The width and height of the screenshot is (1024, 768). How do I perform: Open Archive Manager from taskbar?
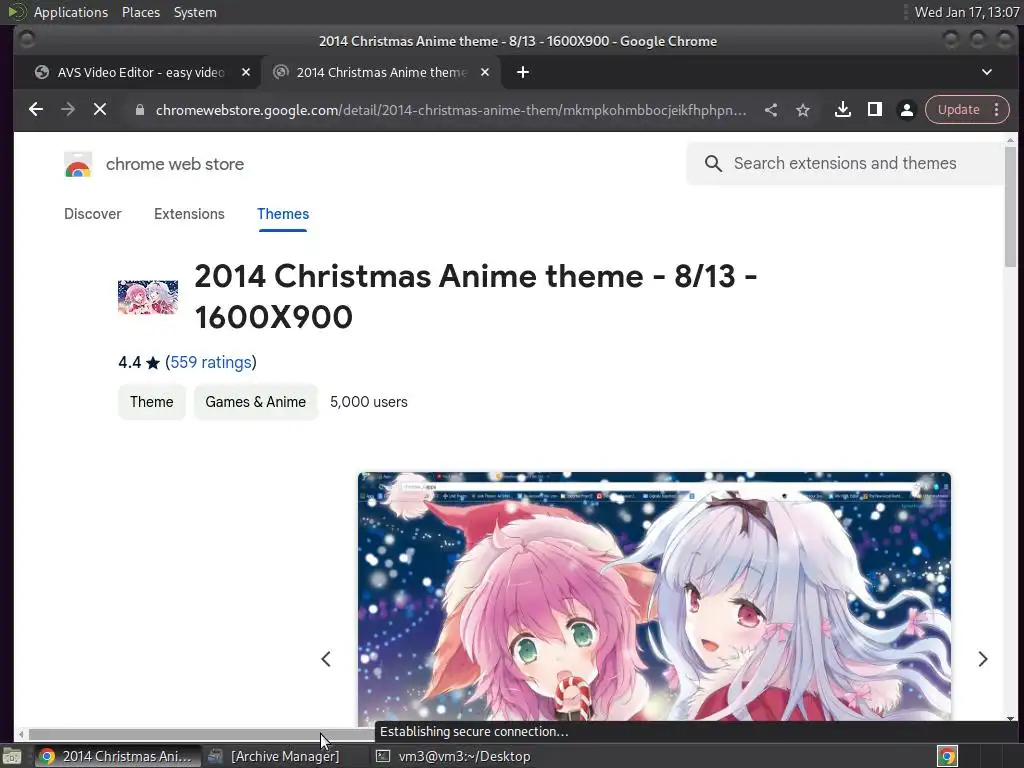pos(274,756)
